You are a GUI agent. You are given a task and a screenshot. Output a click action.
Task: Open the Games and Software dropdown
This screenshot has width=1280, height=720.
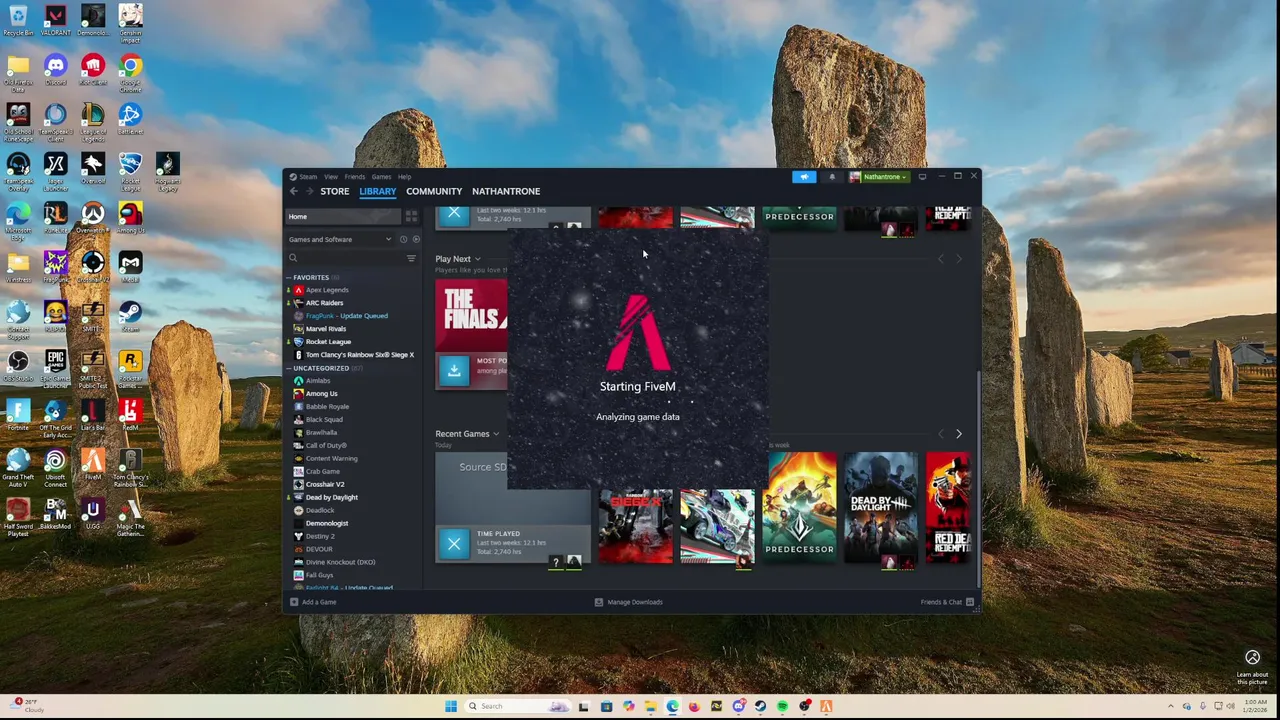click(340, 239)
